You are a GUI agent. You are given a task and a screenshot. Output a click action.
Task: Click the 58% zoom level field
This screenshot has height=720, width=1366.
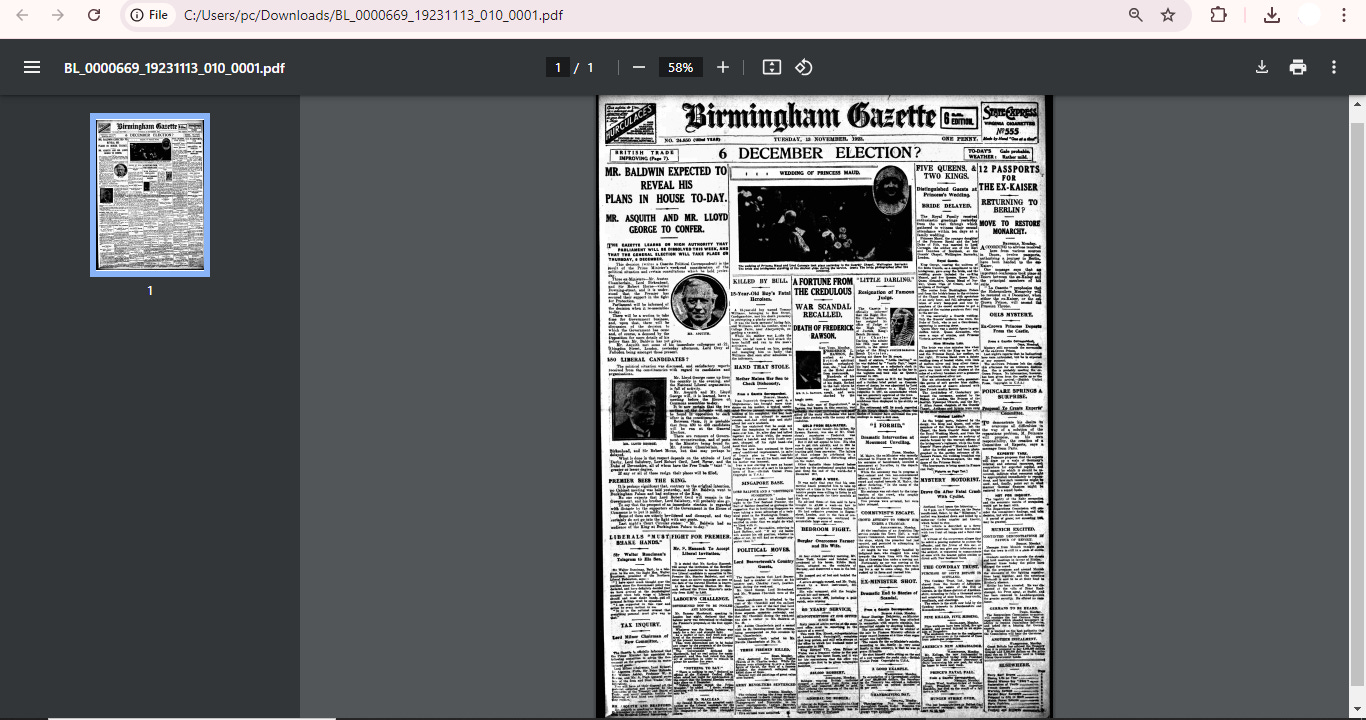[681, 67]
